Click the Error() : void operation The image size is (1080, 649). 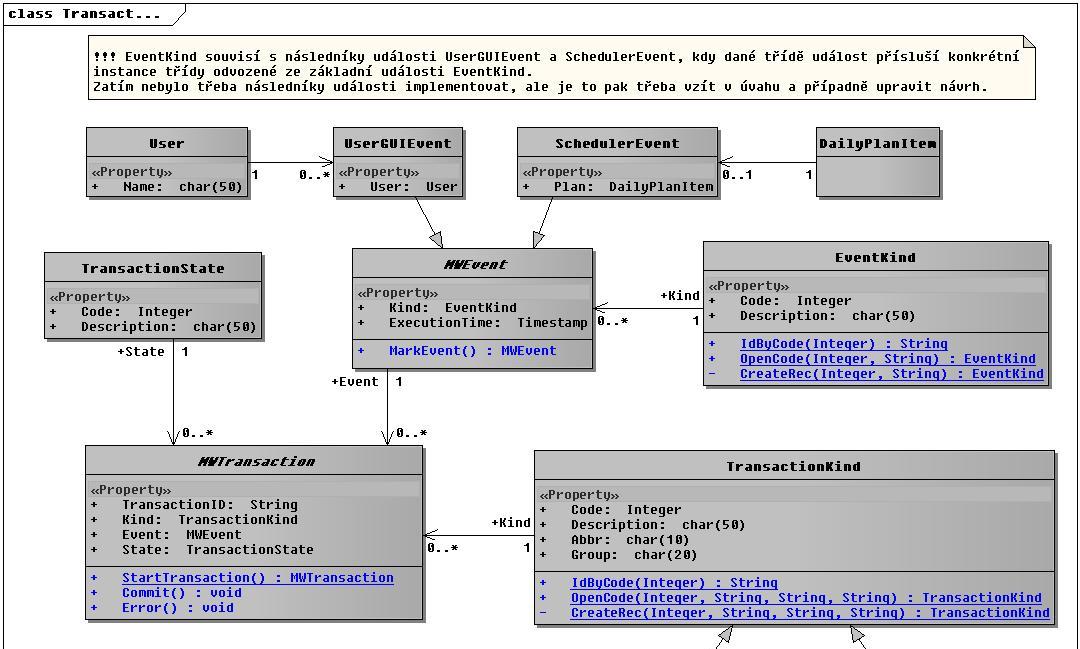(163, 608)
